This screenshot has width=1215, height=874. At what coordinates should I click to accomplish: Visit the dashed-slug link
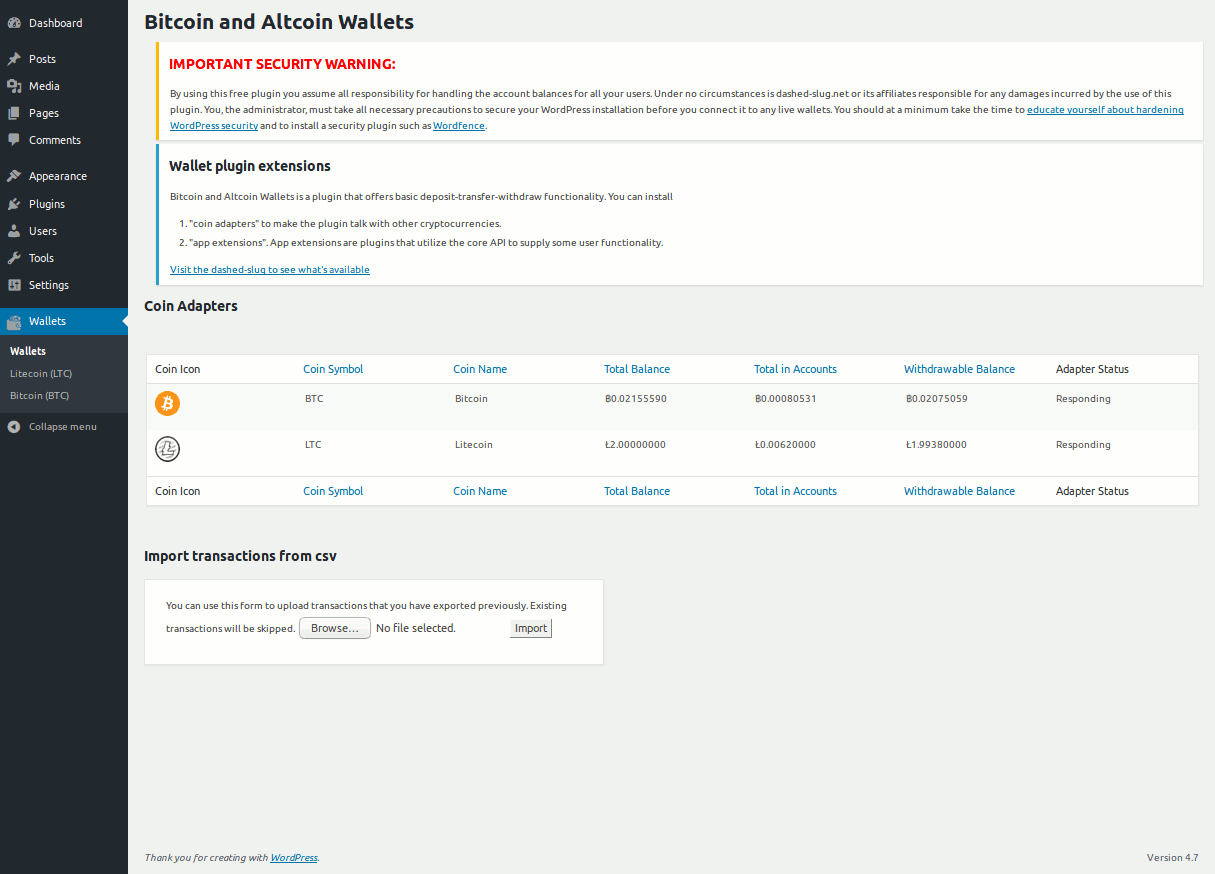pyautogui.click(x=270, y=269)
